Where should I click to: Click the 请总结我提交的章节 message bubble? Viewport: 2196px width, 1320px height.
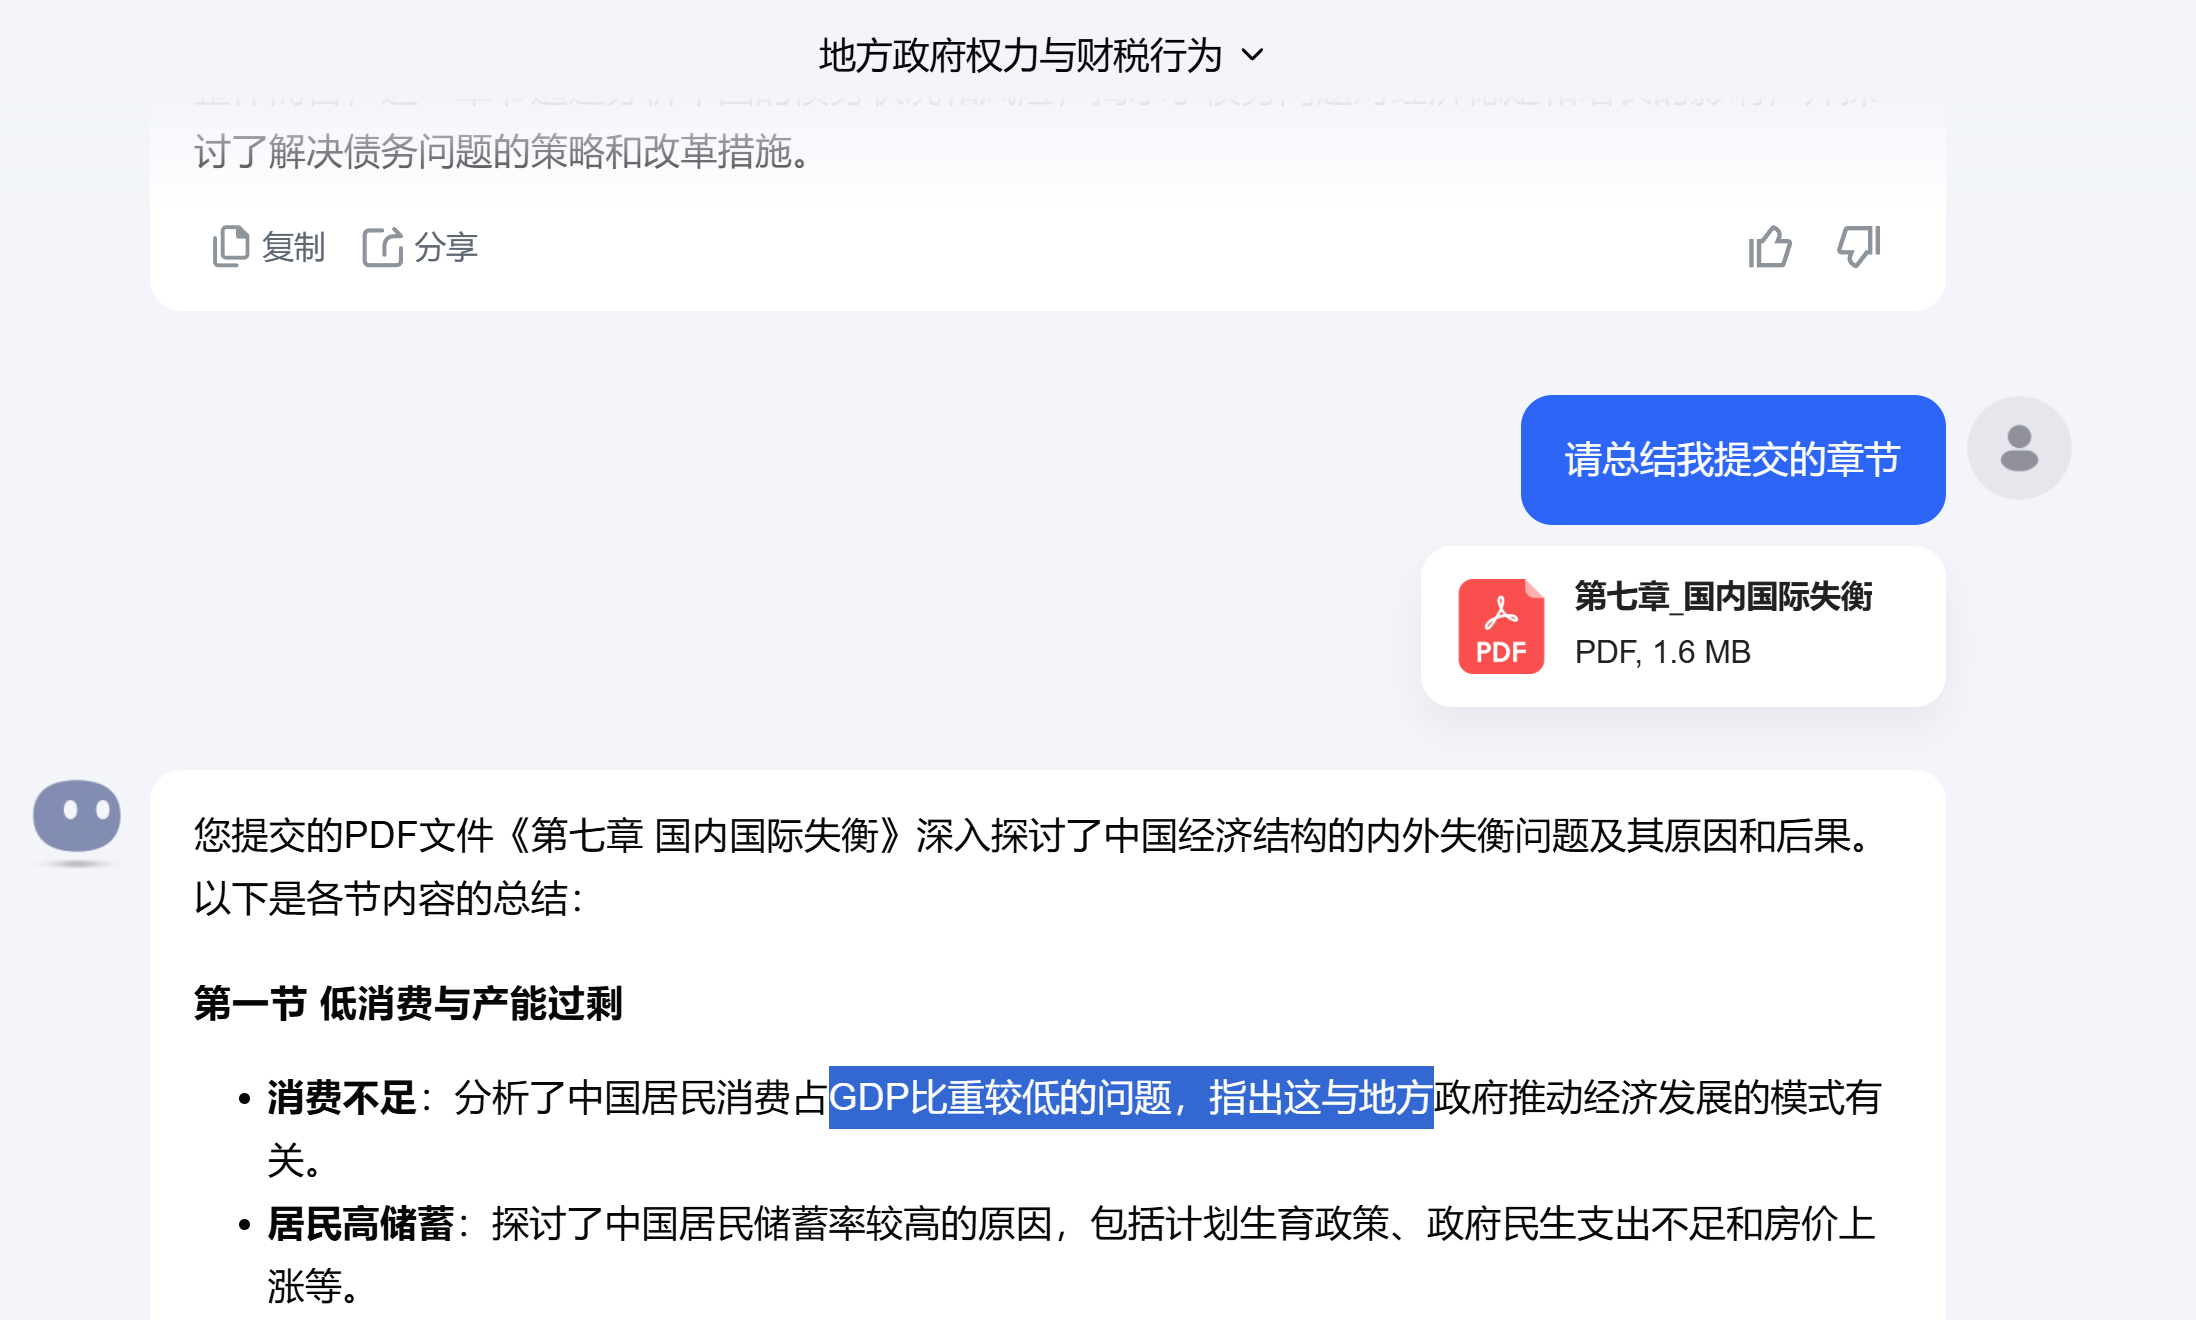coord(1733,460)
